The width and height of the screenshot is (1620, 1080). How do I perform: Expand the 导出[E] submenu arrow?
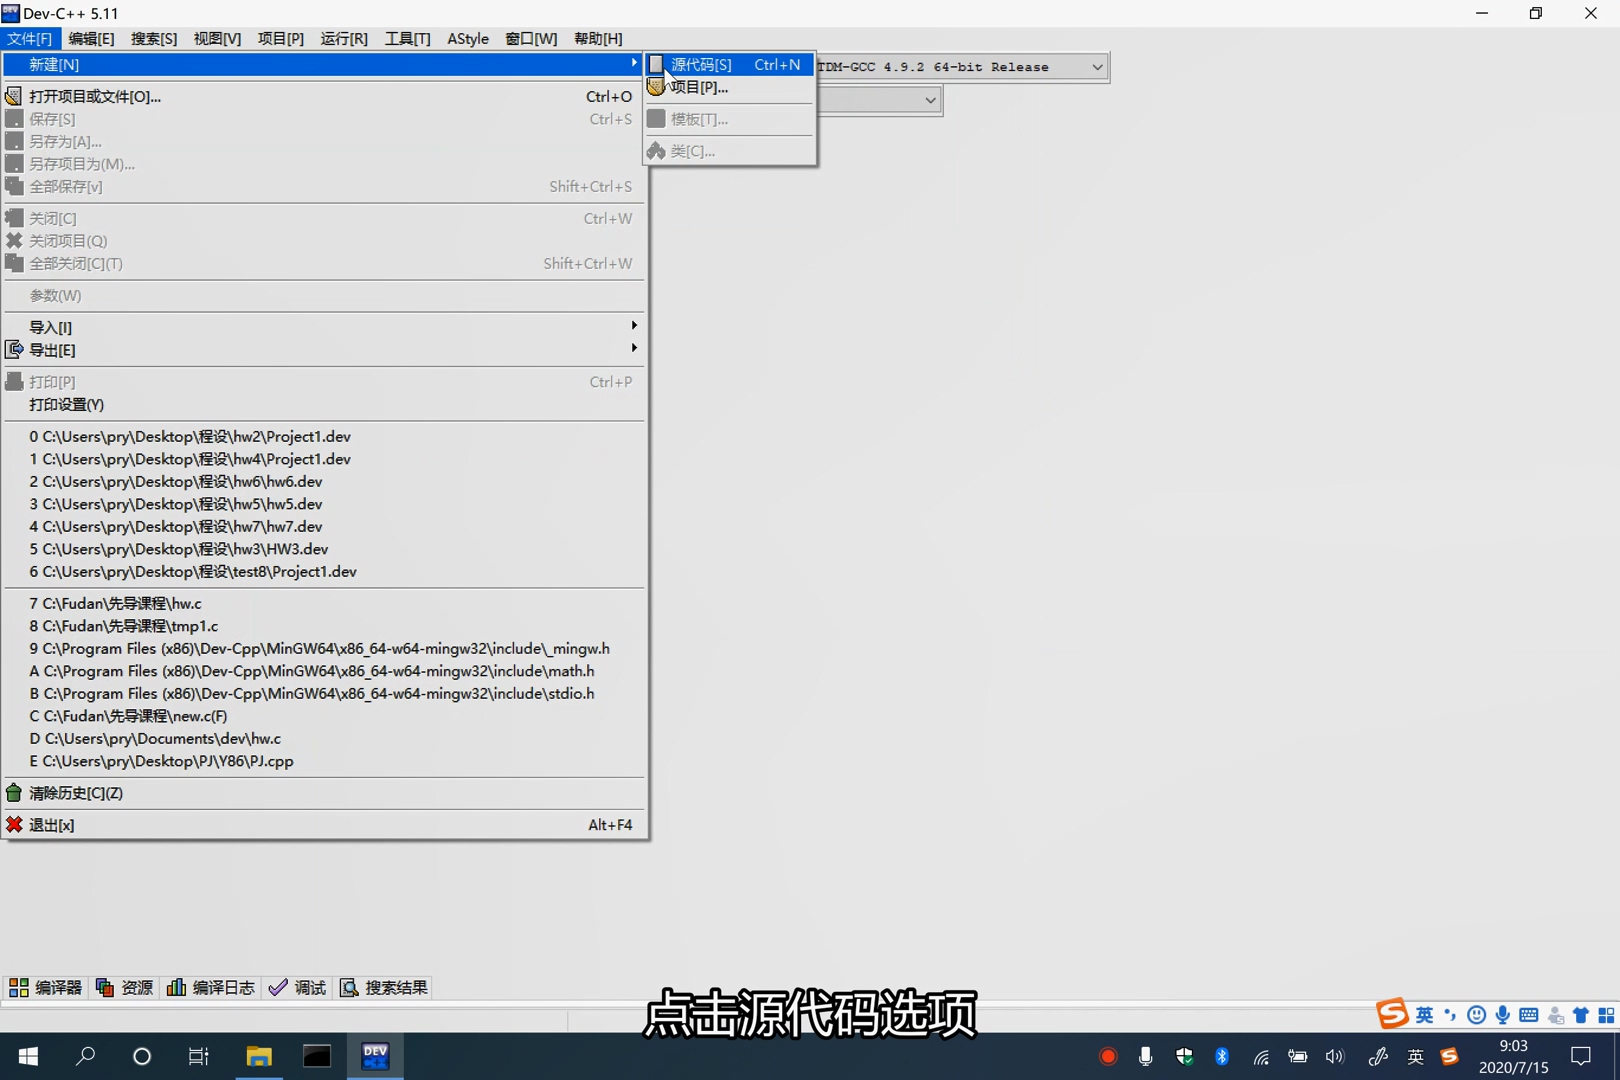tap(634, 348)
